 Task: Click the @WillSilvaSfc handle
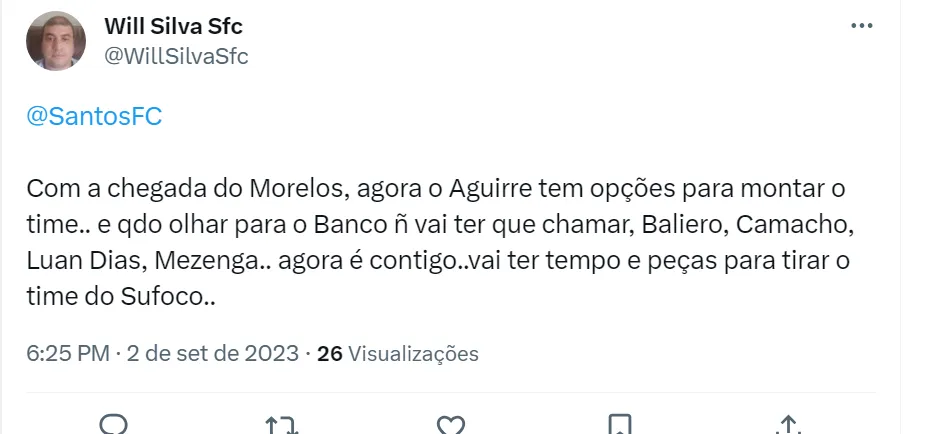[176, 56]
